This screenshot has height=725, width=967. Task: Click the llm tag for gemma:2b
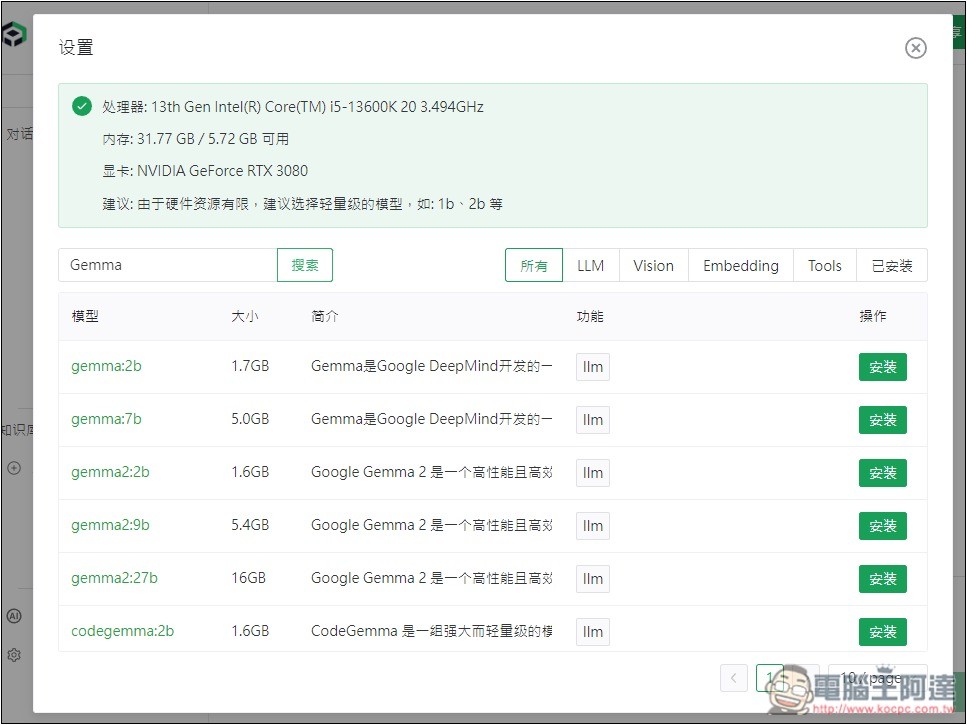(593, 367)
